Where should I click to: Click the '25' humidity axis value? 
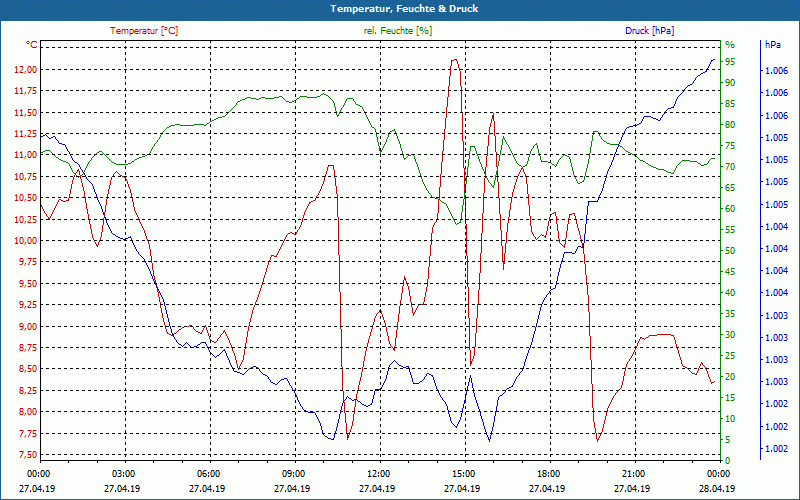click(730, 356)
